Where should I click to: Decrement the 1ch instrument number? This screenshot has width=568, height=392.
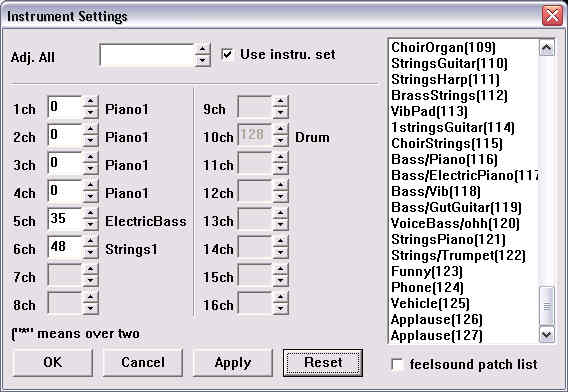point(90,113)
